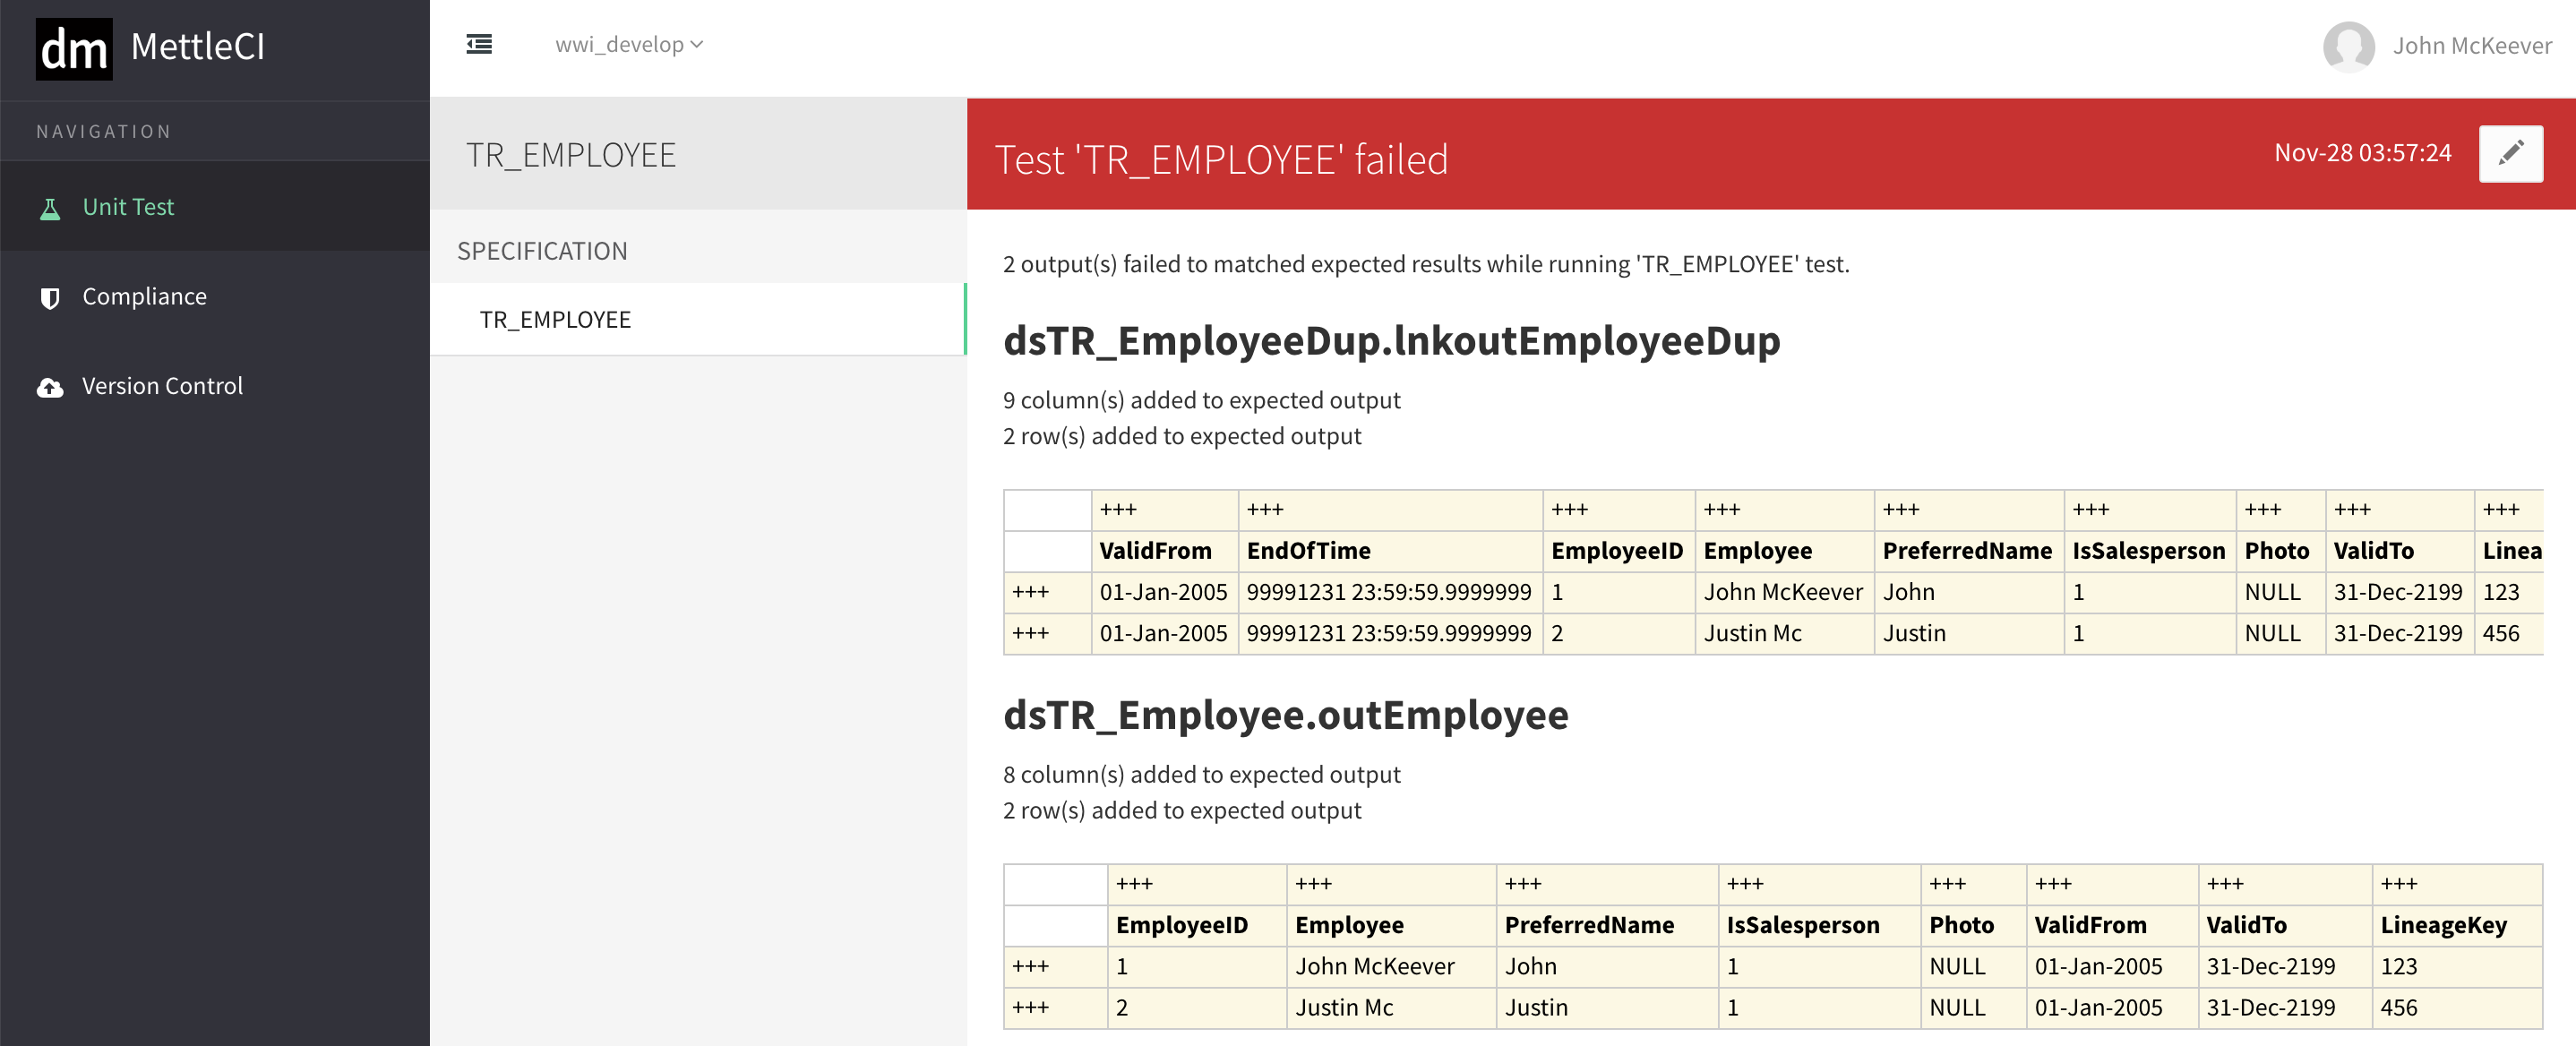Viewport: 2576px width, 1046px height.
Task: Click the dsTR_Employee.outEmployee heading
Action: coord(1285,714)
